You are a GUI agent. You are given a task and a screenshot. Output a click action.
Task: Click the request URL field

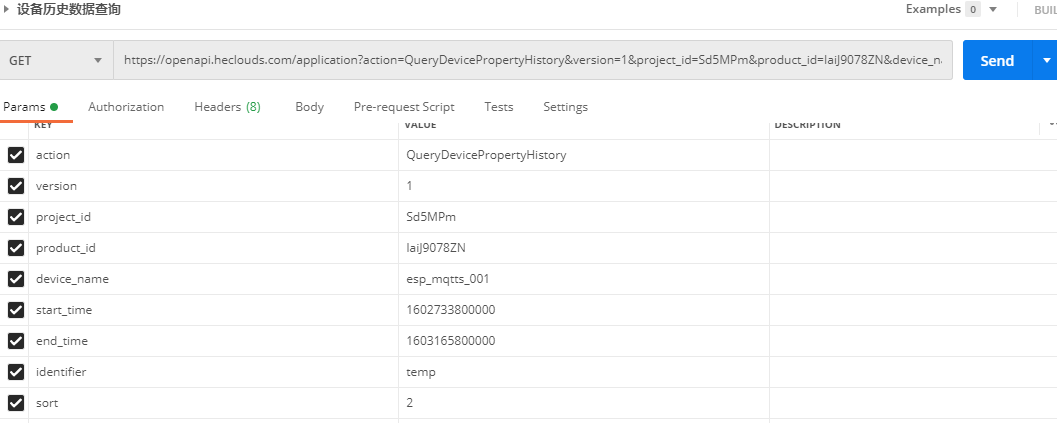click(x=532, y=60)
